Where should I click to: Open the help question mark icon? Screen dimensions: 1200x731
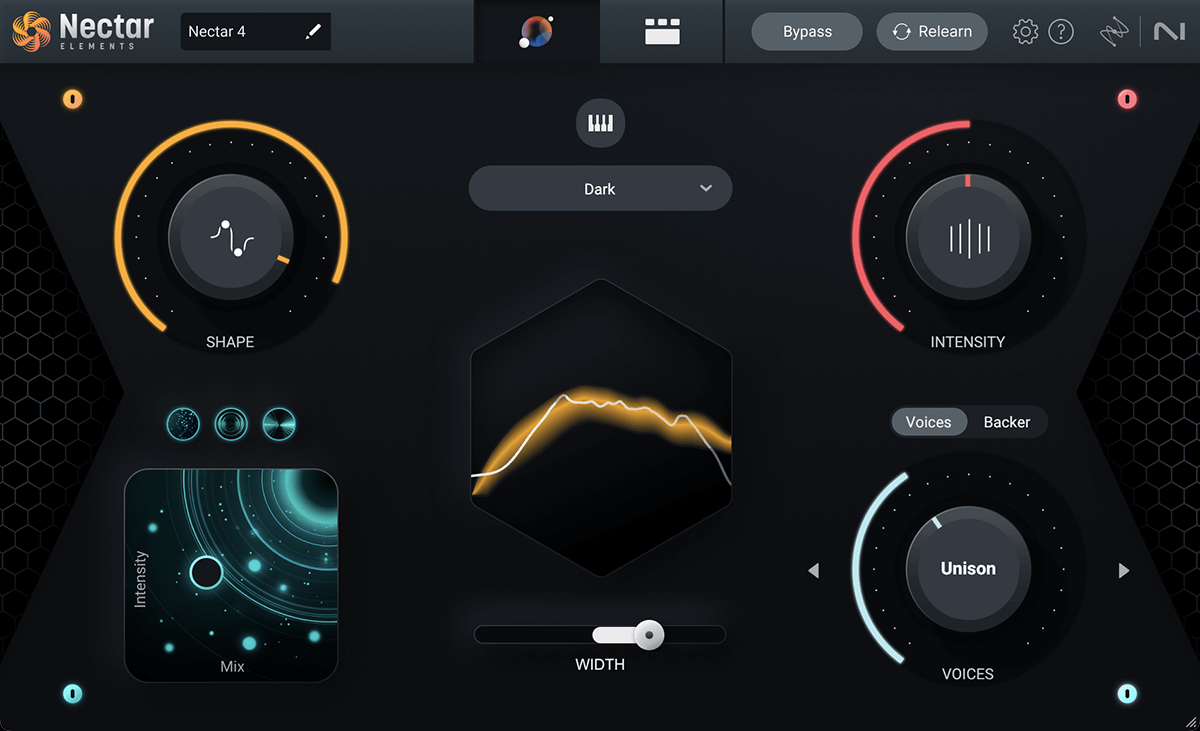1061,31
